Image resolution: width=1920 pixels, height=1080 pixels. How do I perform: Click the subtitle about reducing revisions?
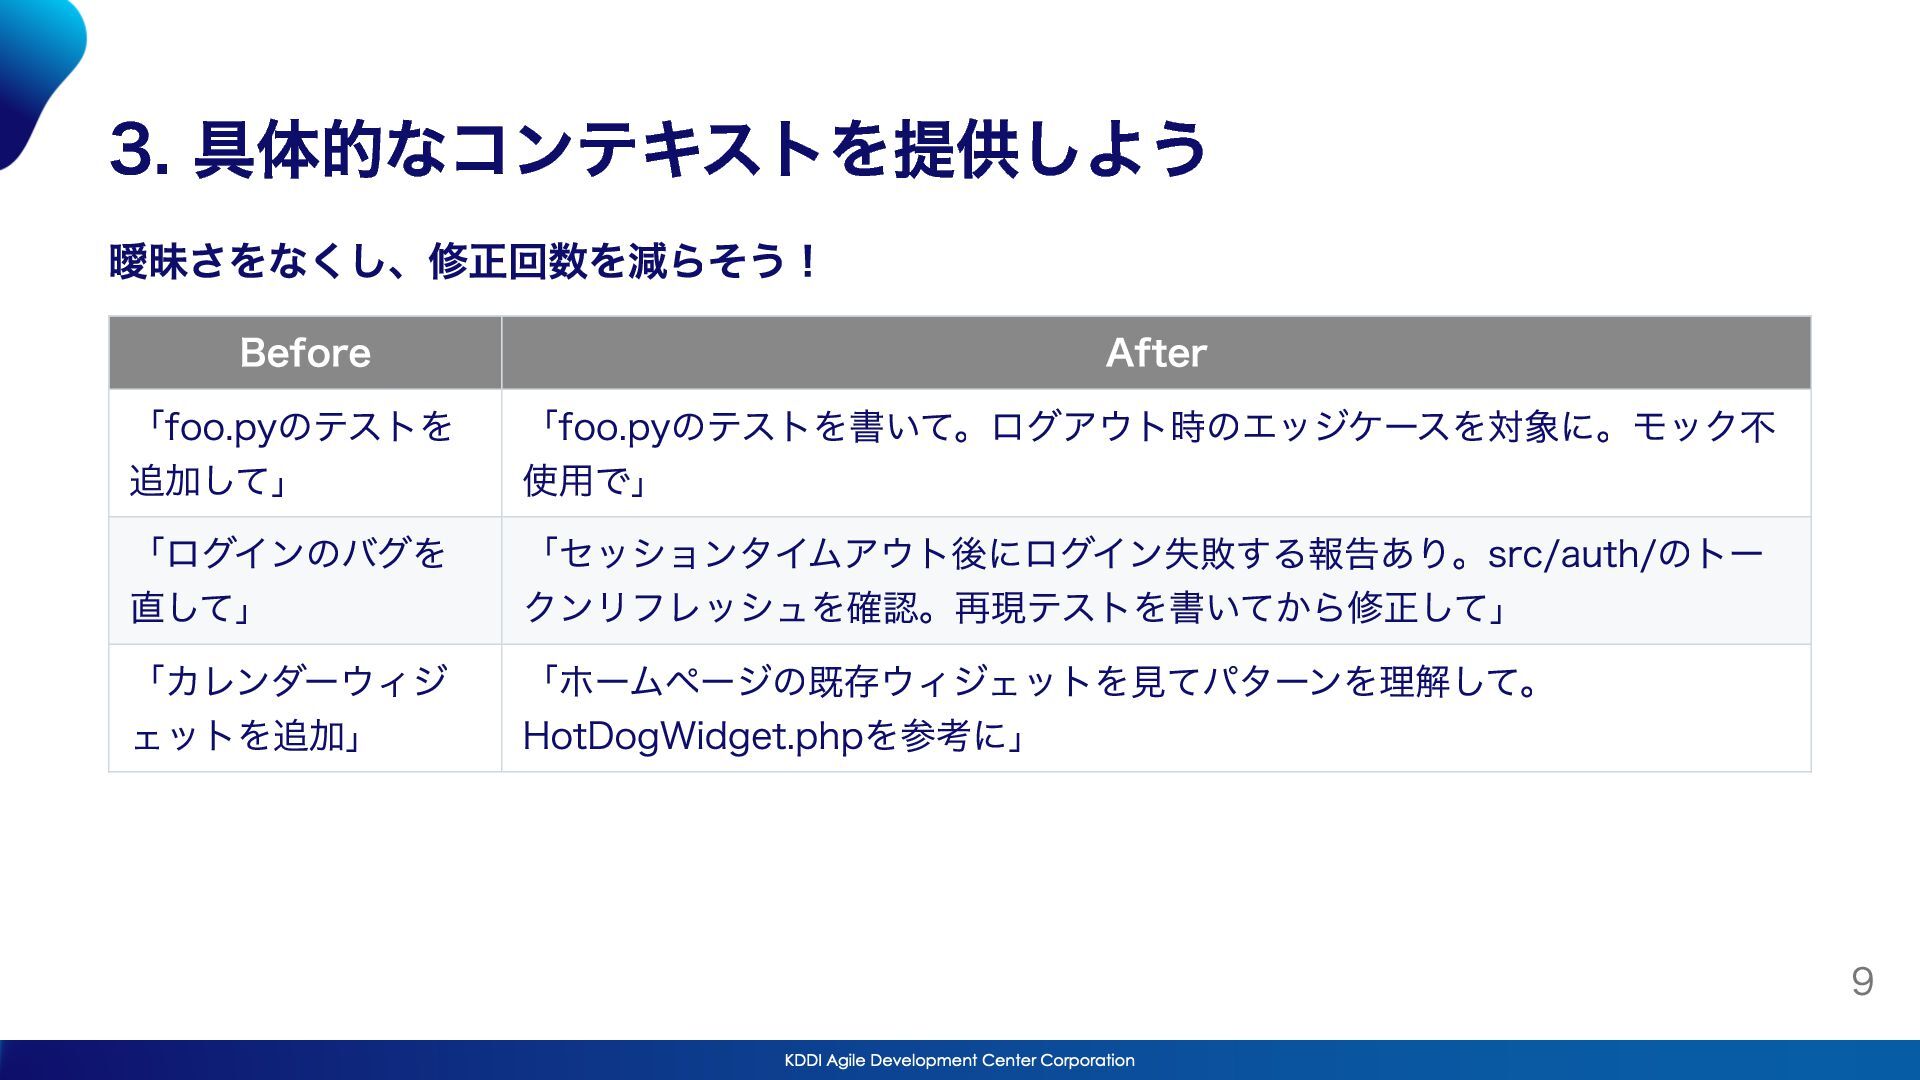(462, 262)
